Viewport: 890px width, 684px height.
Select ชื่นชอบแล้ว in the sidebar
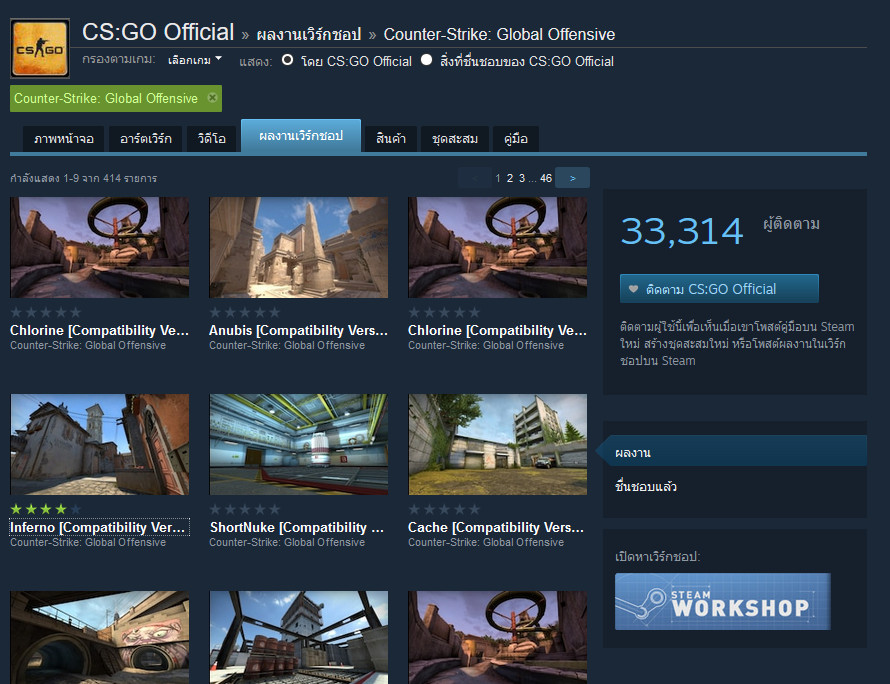(645, 486)
